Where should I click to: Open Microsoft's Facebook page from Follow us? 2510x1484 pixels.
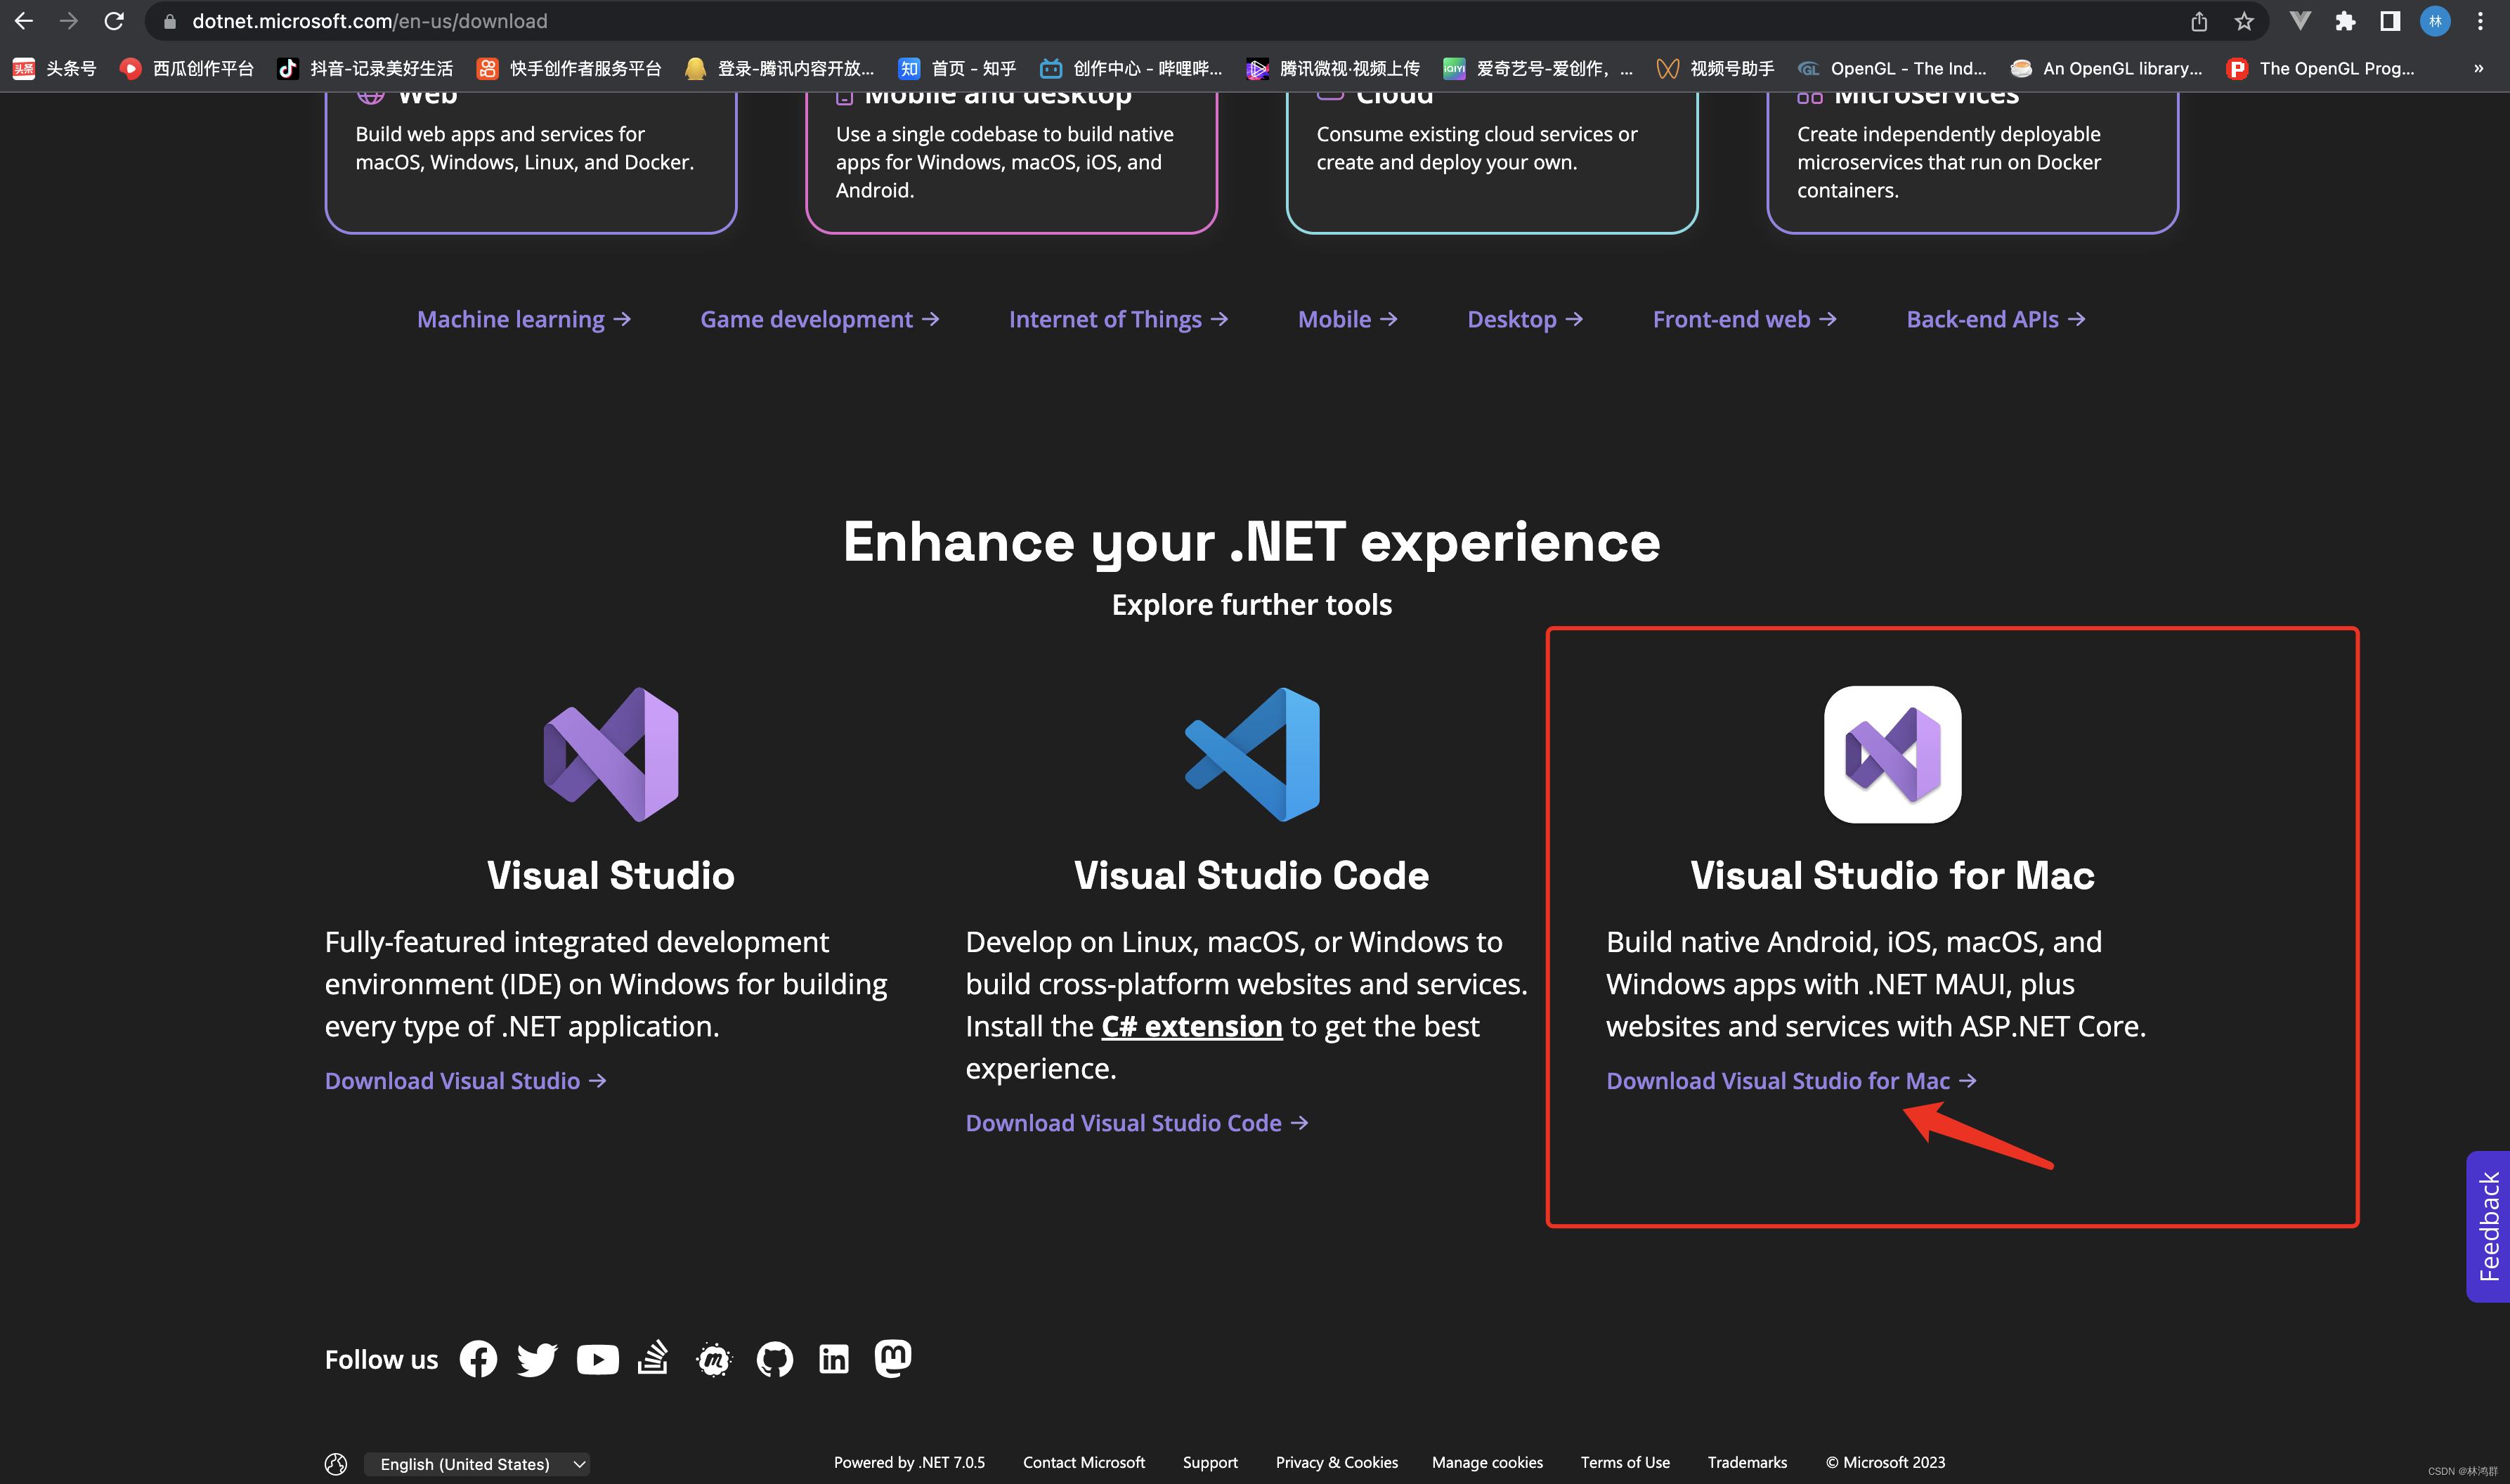click(x=478, y=1359)
